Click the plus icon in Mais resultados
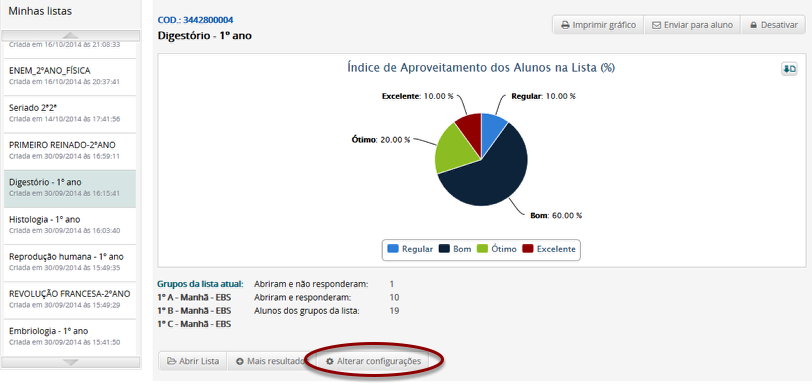812x384 pixels. coord(240,361)
